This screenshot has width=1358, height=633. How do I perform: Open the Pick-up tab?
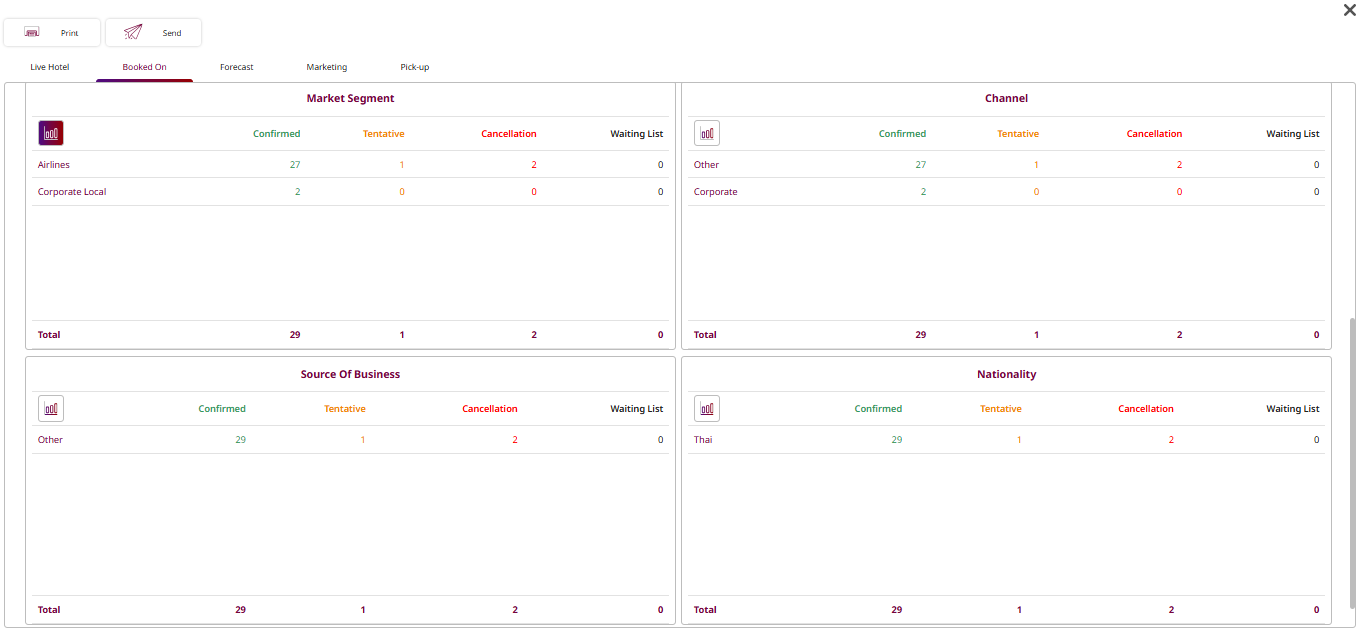point(414,67)
